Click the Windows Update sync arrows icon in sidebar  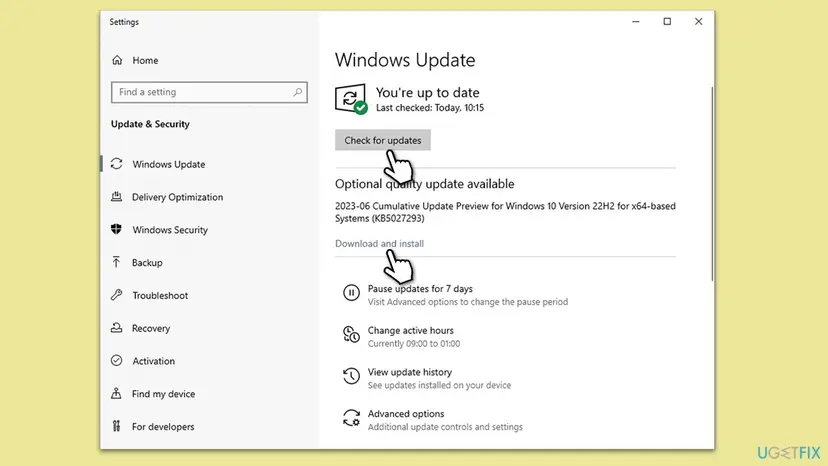tap(117, 164)
